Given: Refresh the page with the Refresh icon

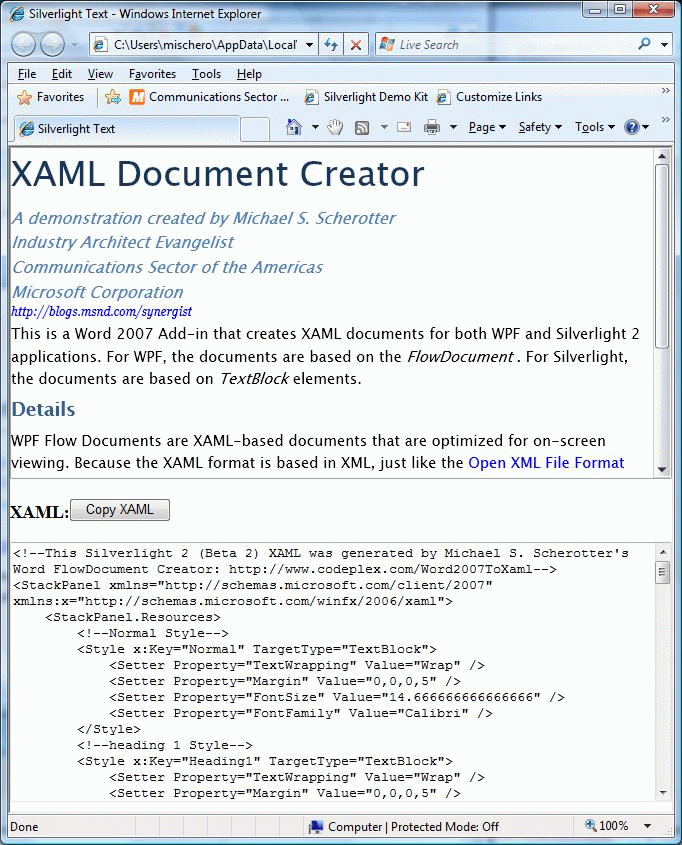Looking at the screenshot, I should click(331, 45).
